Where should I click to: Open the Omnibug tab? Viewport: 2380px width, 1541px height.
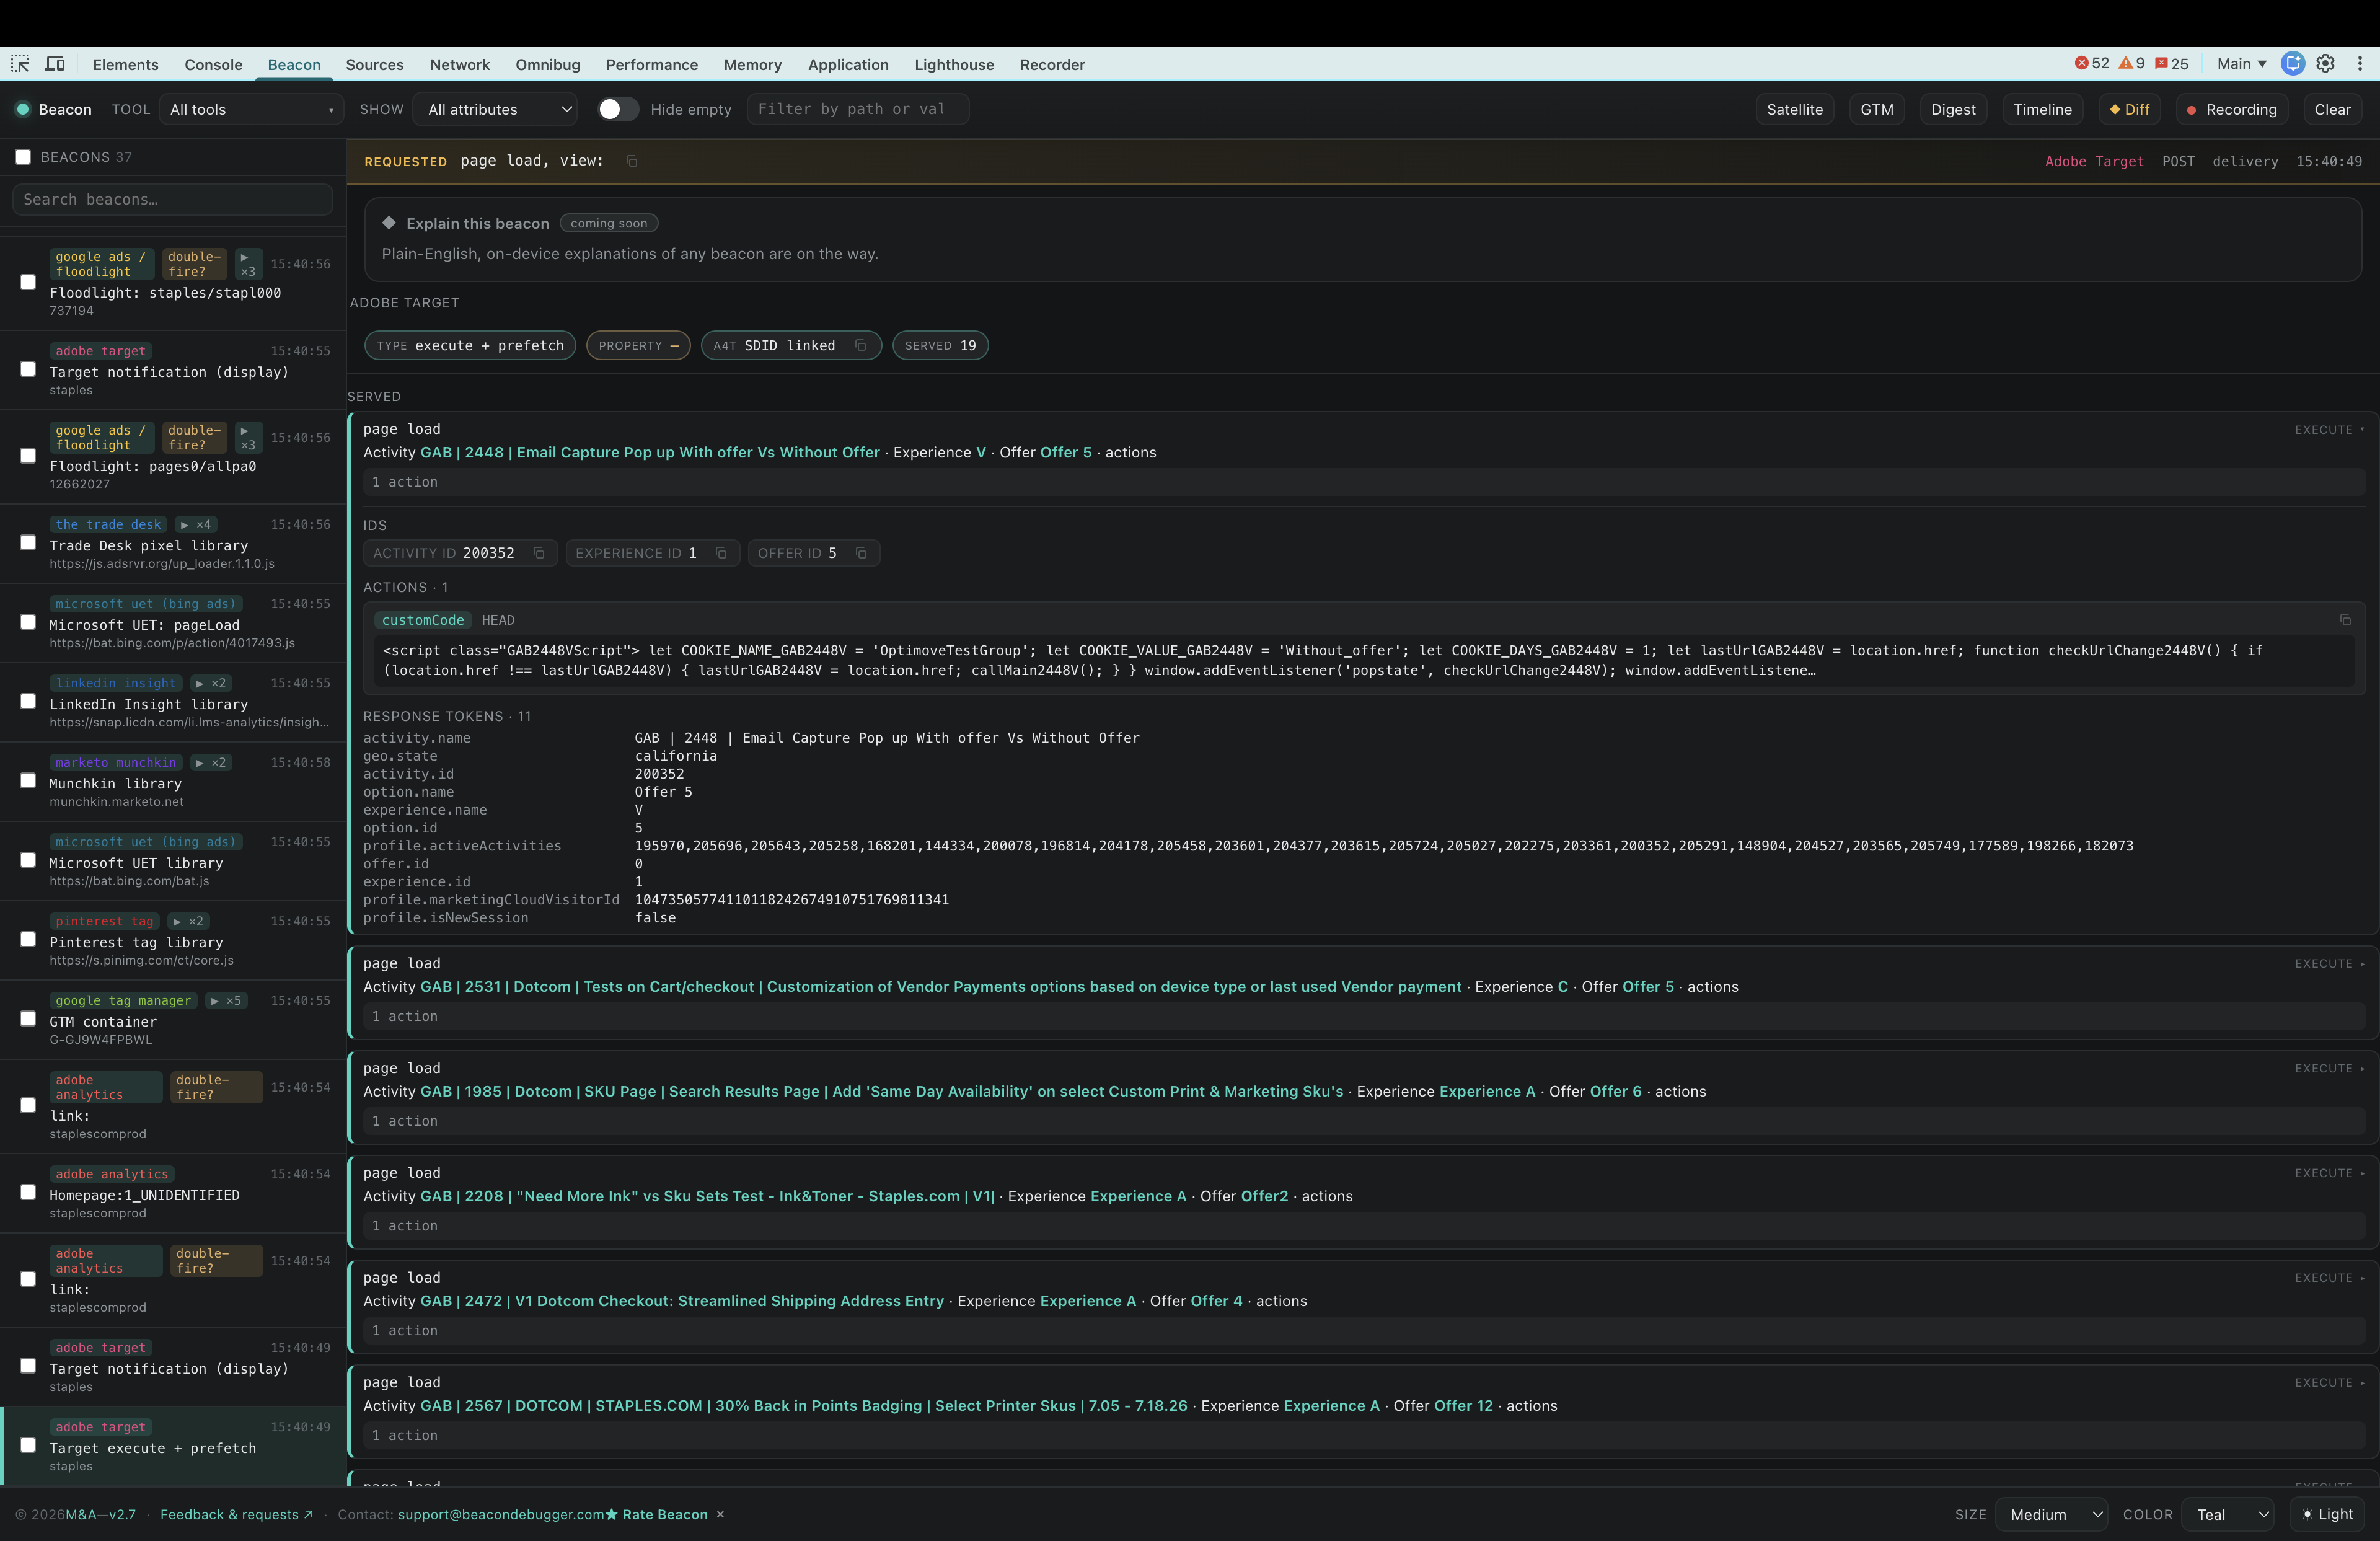(548, 64)
